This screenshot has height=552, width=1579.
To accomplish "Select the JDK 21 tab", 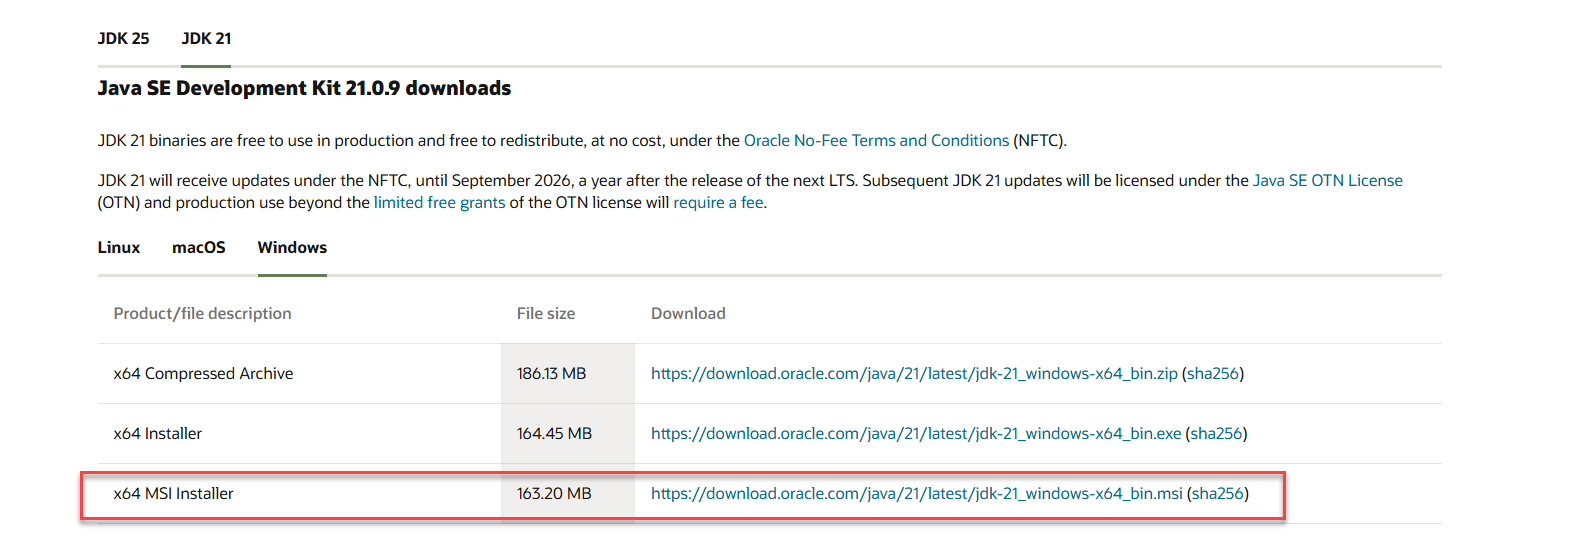I will point(206,39).
